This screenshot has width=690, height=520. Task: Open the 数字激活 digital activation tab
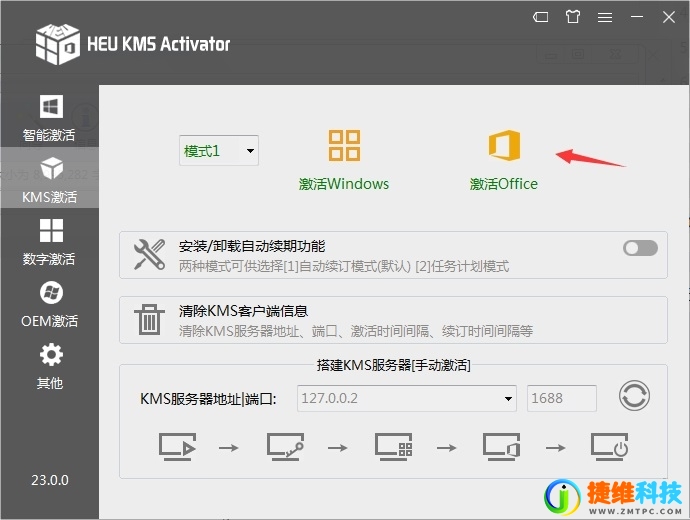[49, 241]
